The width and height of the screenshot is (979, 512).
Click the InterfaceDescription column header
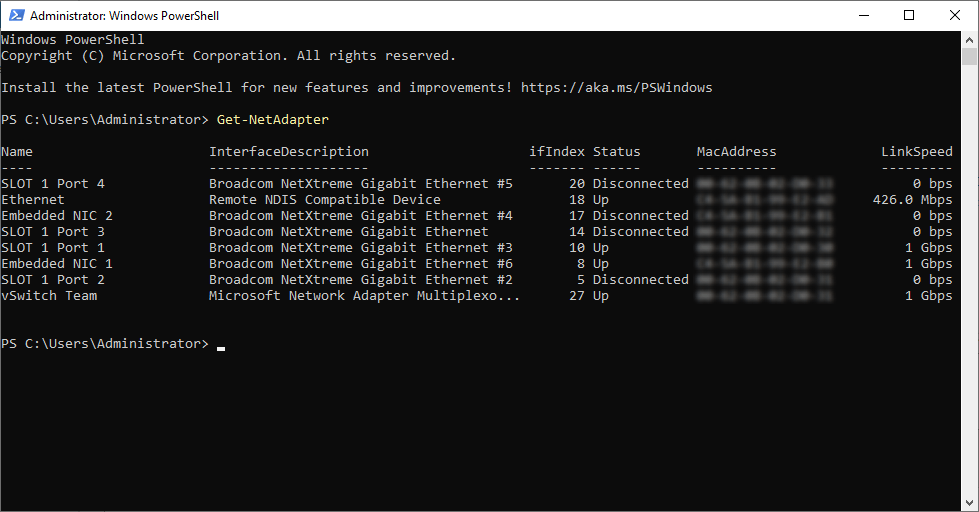(x=288, y=151)
